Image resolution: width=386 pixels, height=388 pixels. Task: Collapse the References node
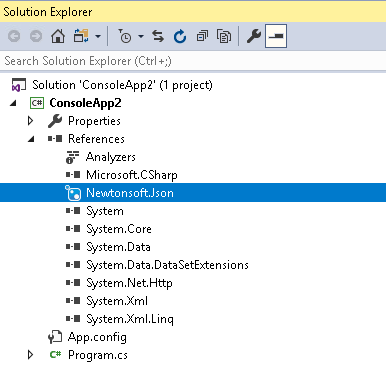tap(31, 139)
